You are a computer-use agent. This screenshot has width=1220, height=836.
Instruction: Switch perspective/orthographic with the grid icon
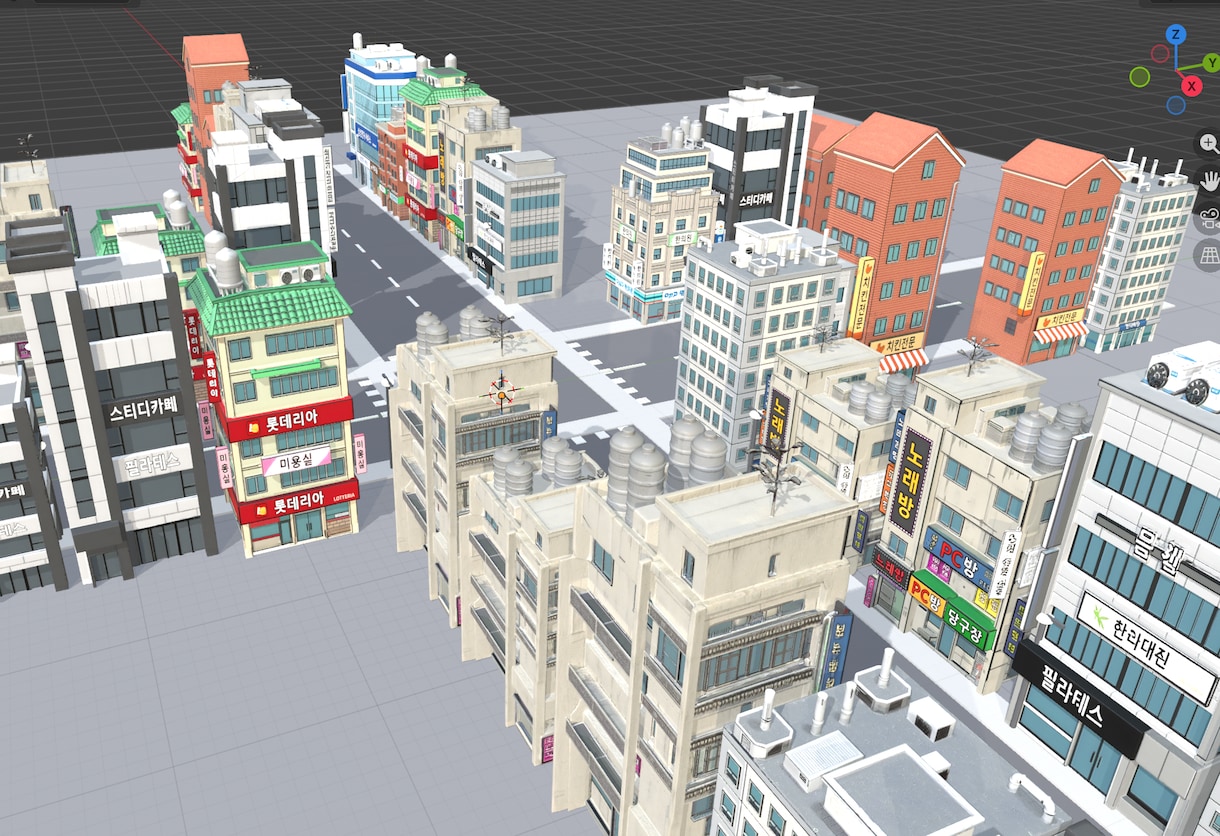pos(1209,255)
